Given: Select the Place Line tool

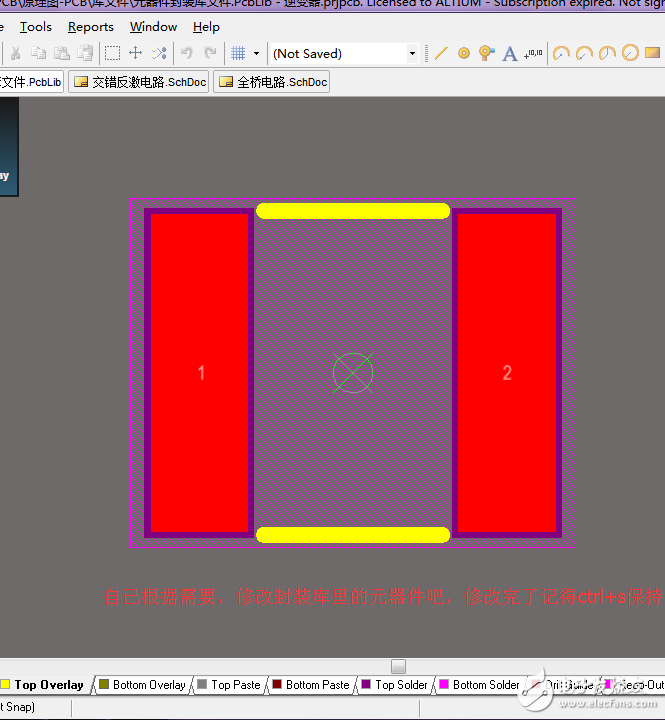Looking at the screenshot, I should tap(441, 53).
